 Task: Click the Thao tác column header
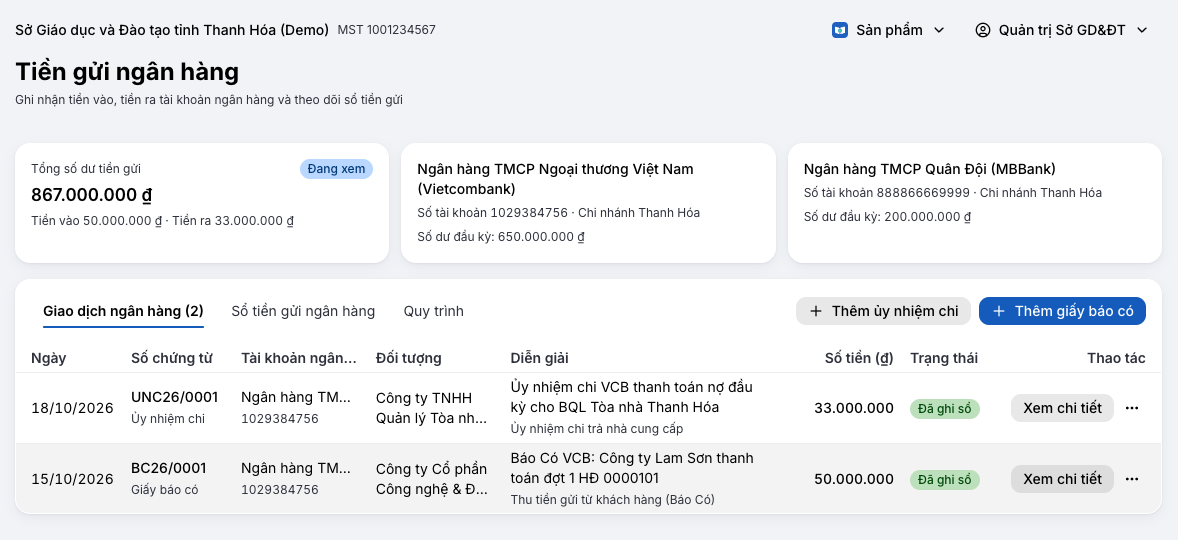pyautogui.click(x=1116, y=358)
